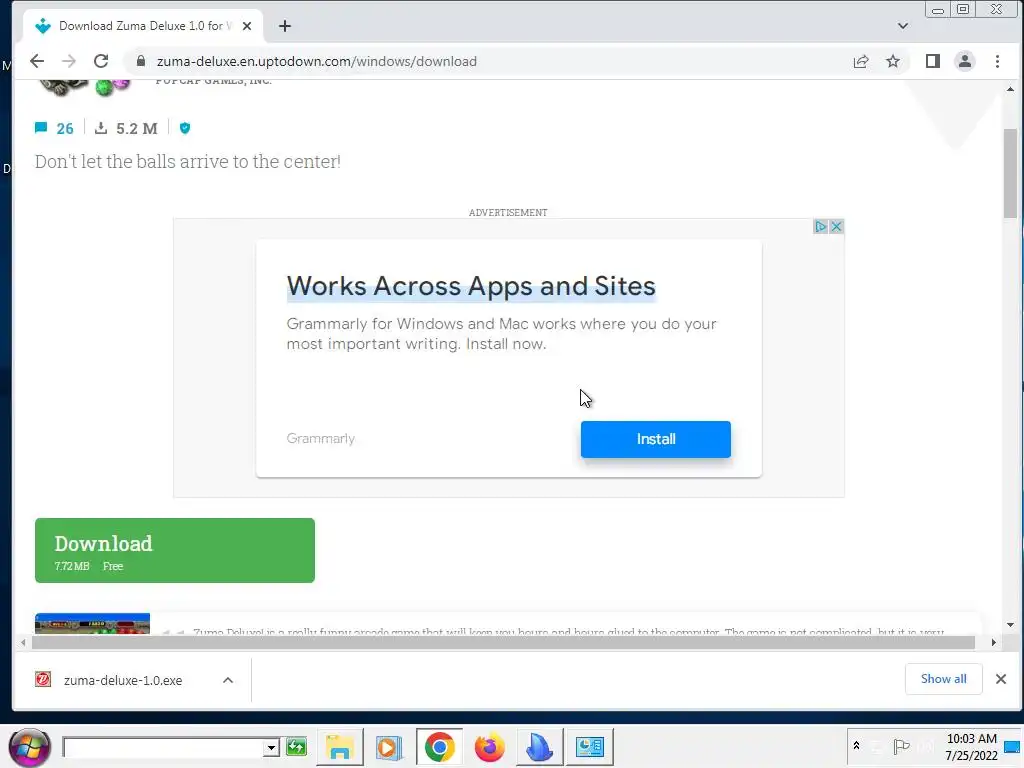Open the control panel taskbar icon
Image resolution: width=1024 pixels, height=768 pixels.
coord(590,747)
